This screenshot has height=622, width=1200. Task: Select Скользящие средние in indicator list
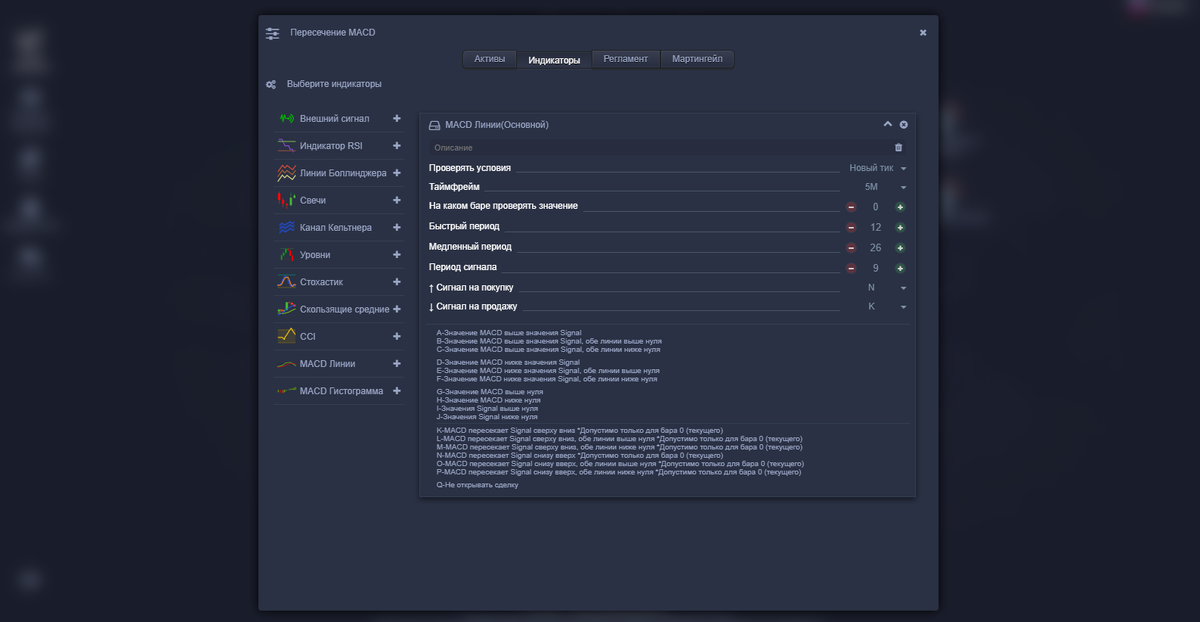coord(345,309)
